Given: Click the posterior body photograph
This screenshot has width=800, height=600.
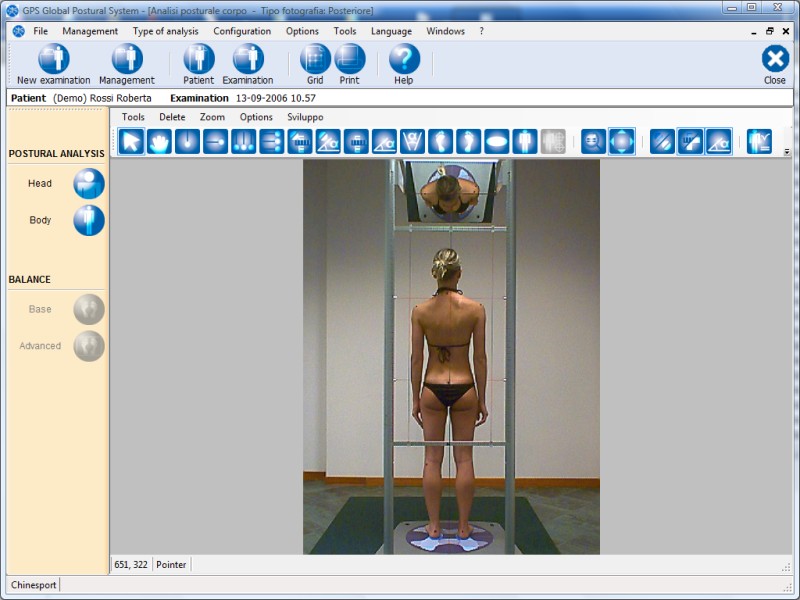Looking at the screenshot, I should 451,357.
